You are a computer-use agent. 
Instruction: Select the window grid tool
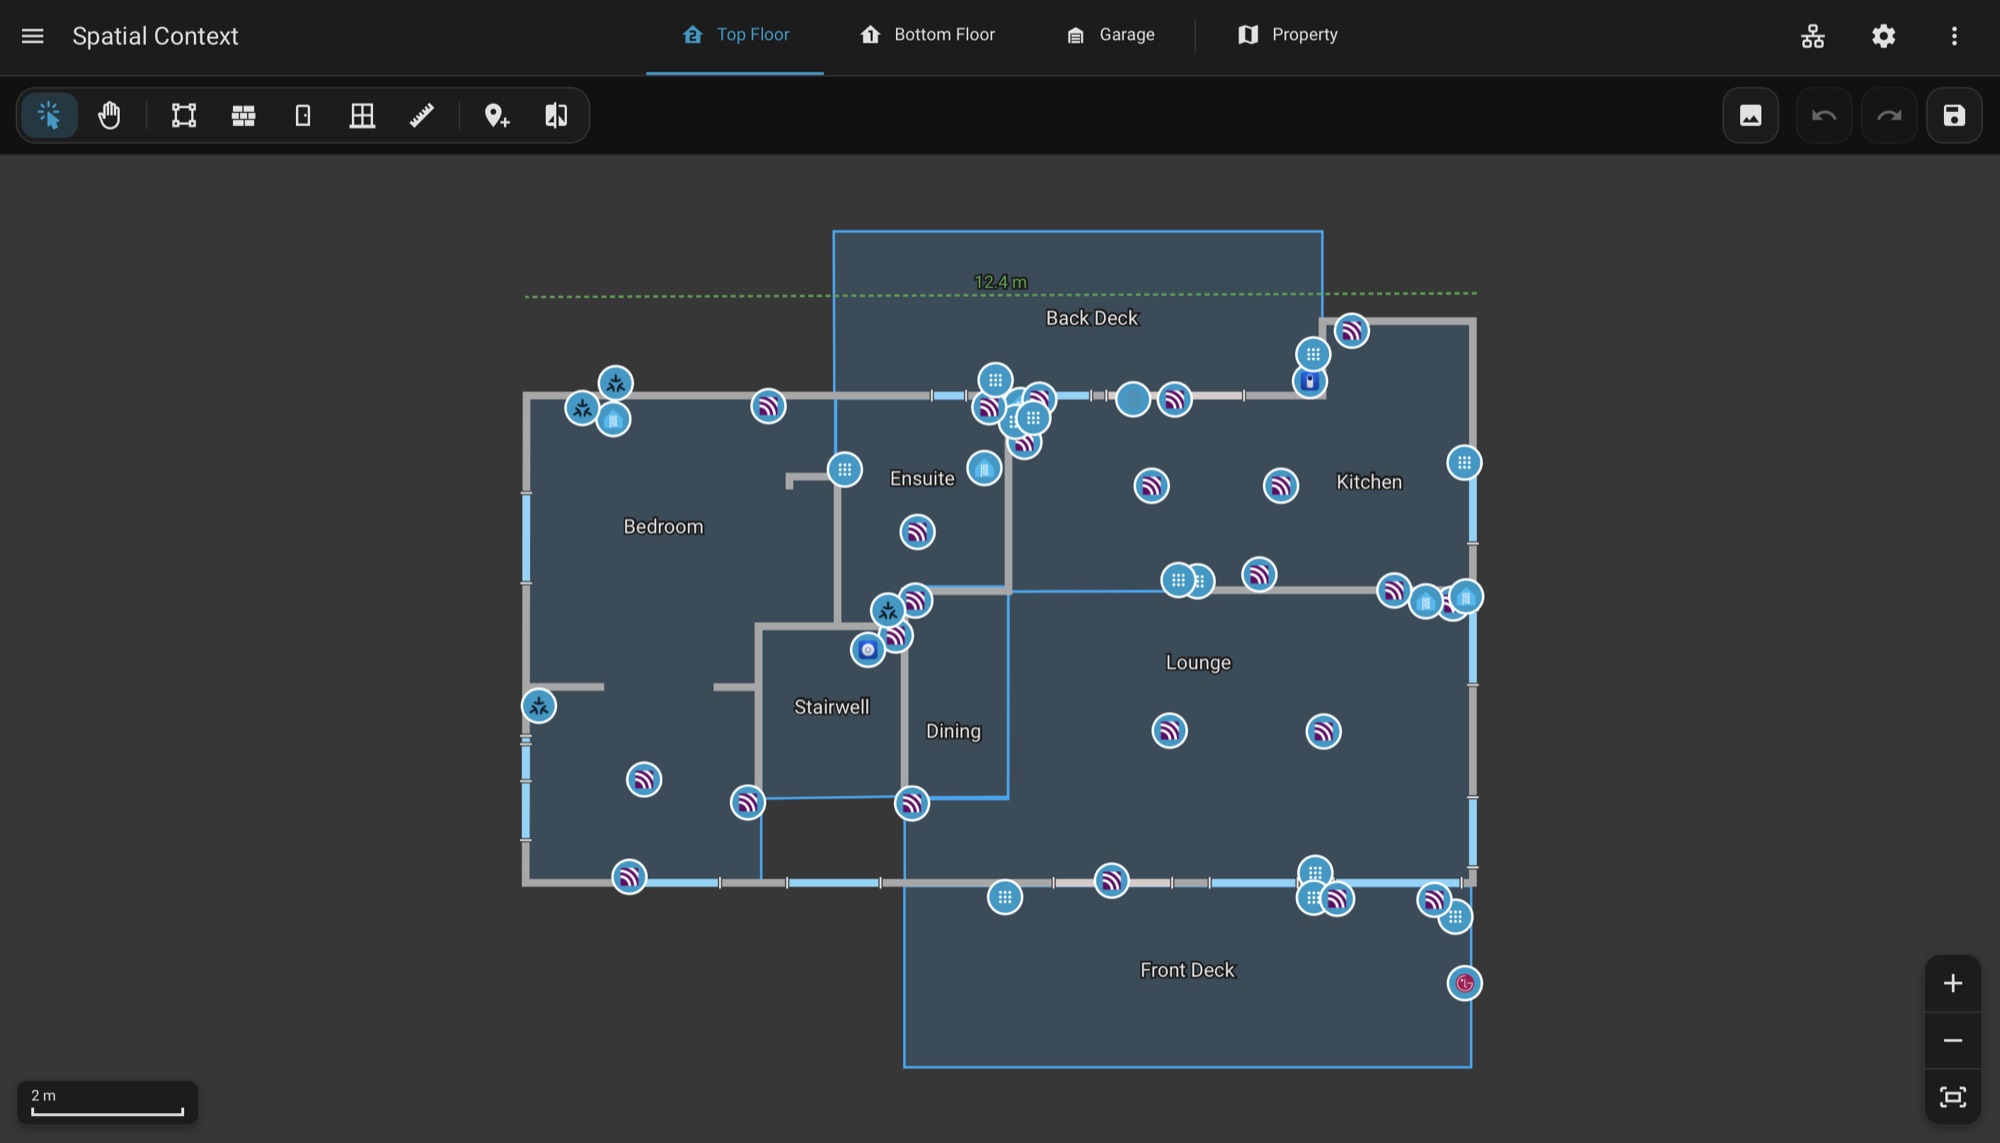(x=362, y=116)
